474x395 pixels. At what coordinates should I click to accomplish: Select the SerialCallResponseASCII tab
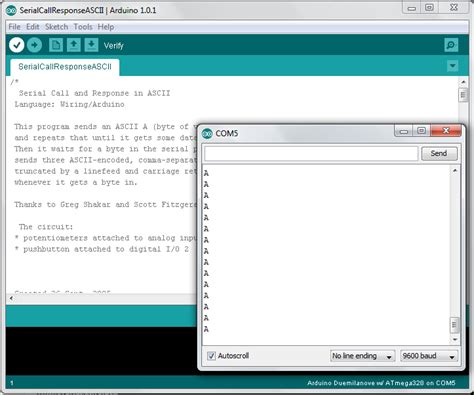coord(65,67)
